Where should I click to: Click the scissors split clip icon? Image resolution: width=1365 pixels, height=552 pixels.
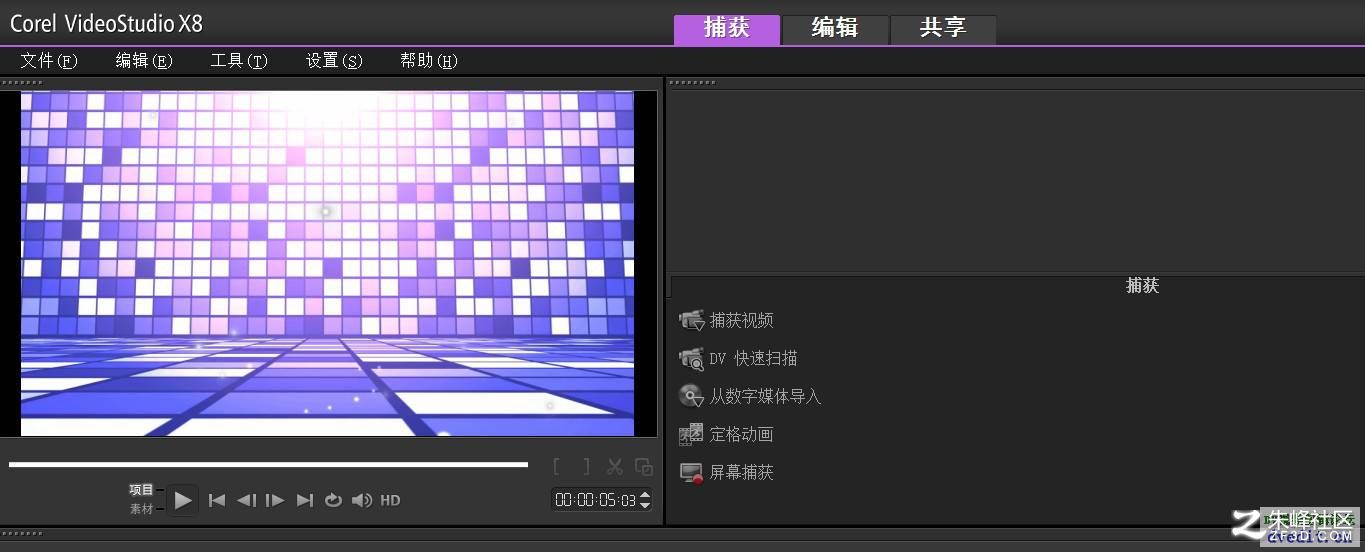(615, 467)
